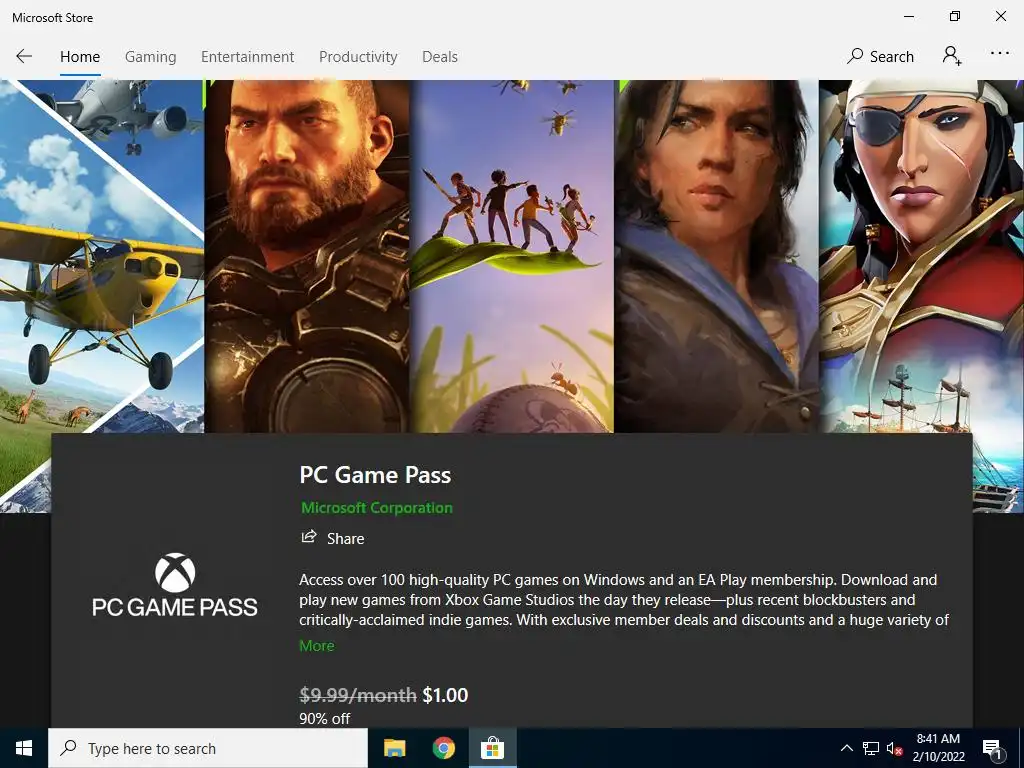The image size is (1024, 768).
Task: Click the PC Game Pass title
Action: point(375,475)
